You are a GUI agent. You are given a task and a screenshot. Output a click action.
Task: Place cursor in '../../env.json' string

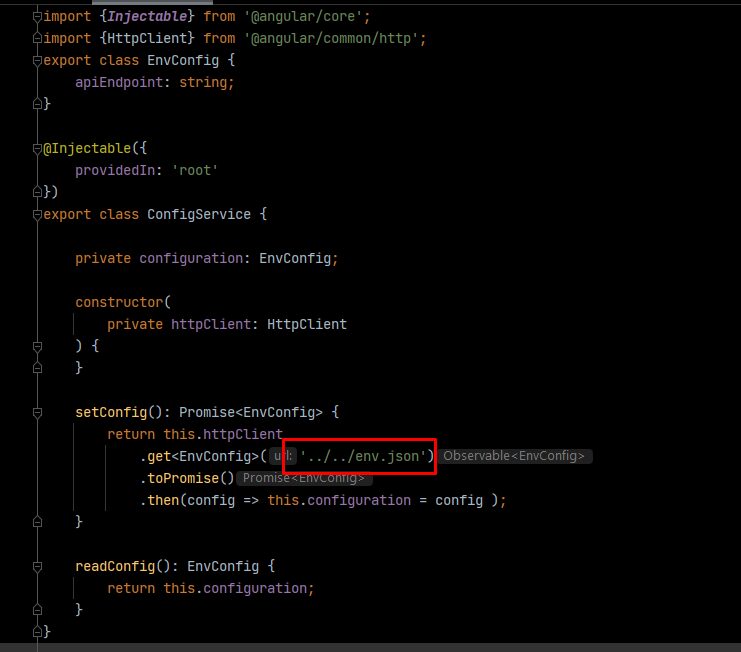[363, 456]
